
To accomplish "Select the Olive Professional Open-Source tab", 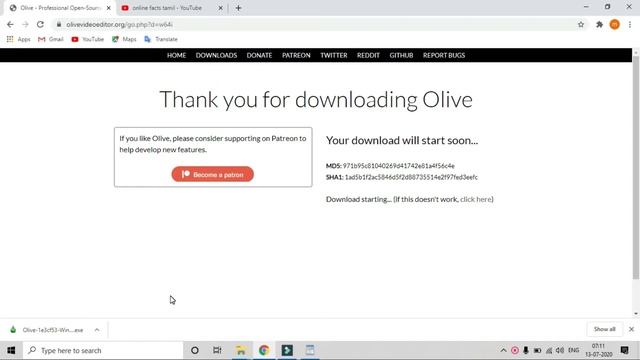I will (60, 8).
